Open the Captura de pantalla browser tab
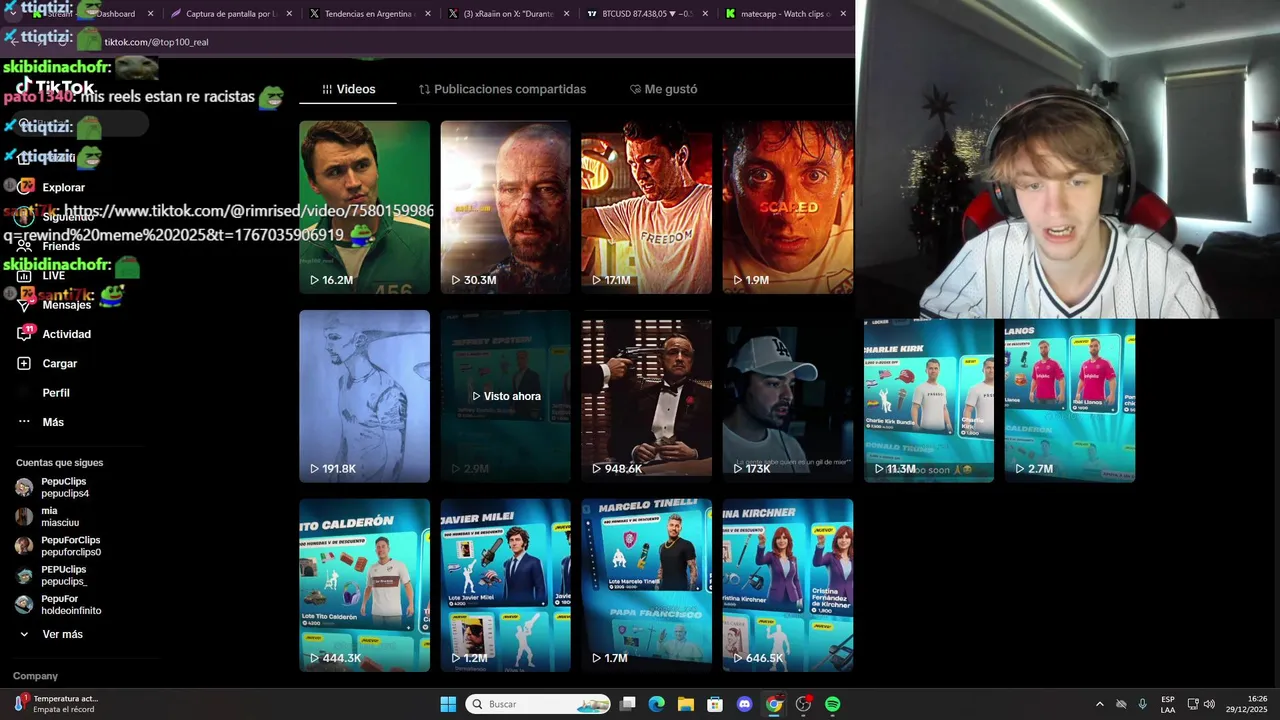 [x=229, y=14]
